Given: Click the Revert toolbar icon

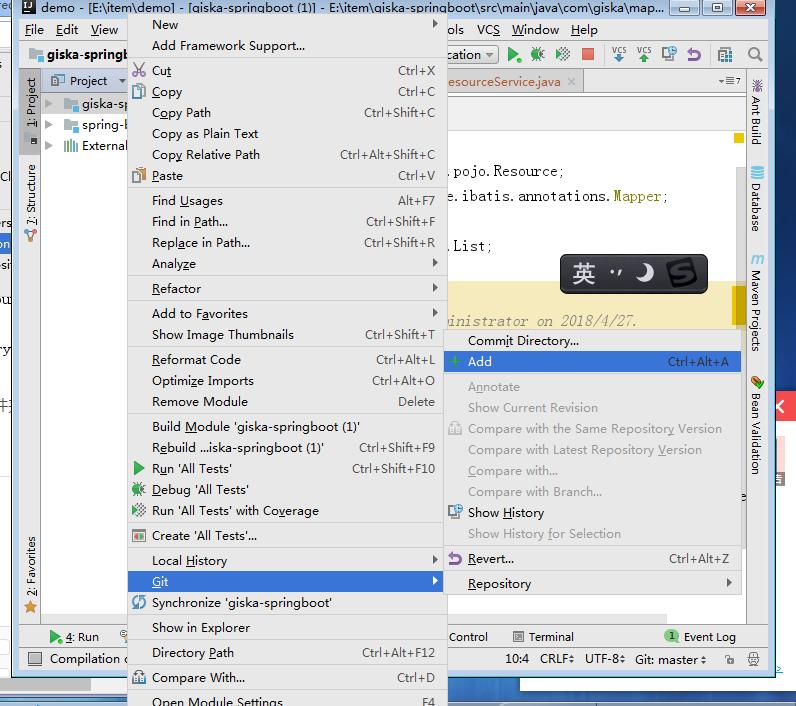Looking at the screenshot, I should tap(694, 54).
